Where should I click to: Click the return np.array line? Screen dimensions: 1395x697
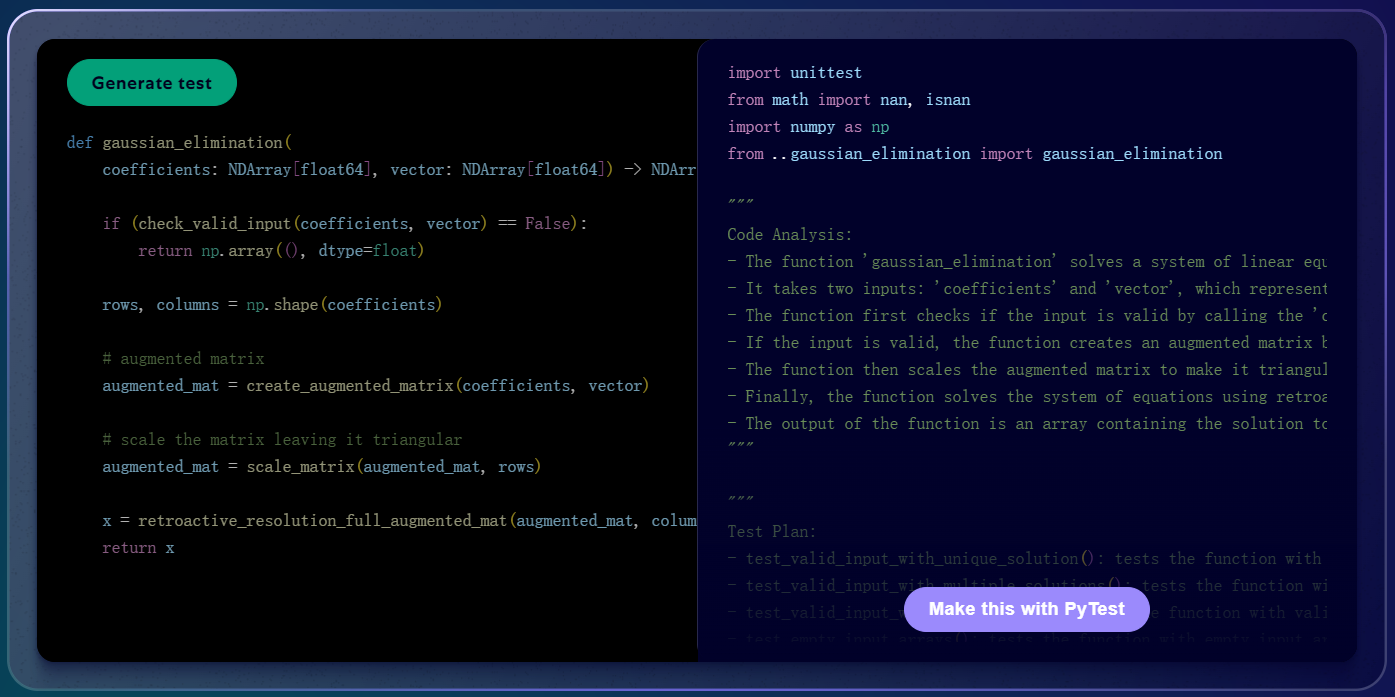[x=281, y=251]
